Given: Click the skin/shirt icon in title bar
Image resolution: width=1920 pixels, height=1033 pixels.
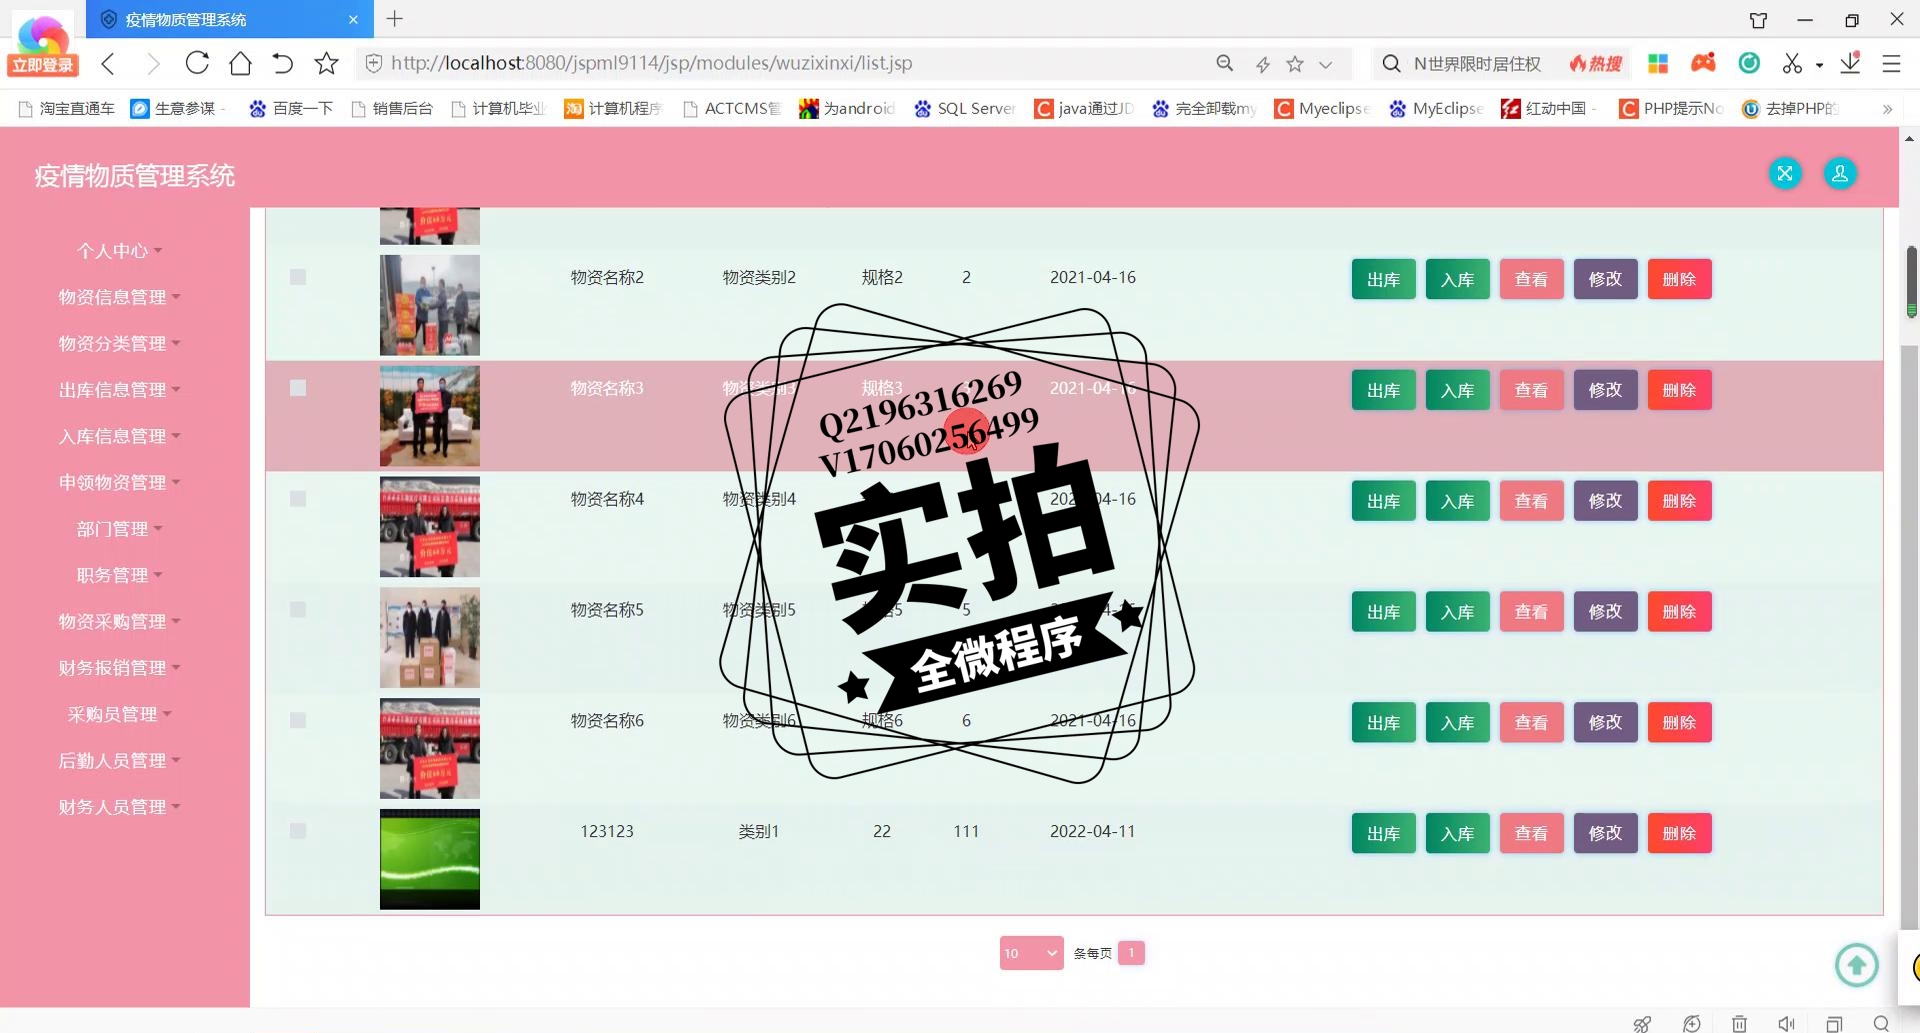Looking at the screenshot, I should [1758, 20].
